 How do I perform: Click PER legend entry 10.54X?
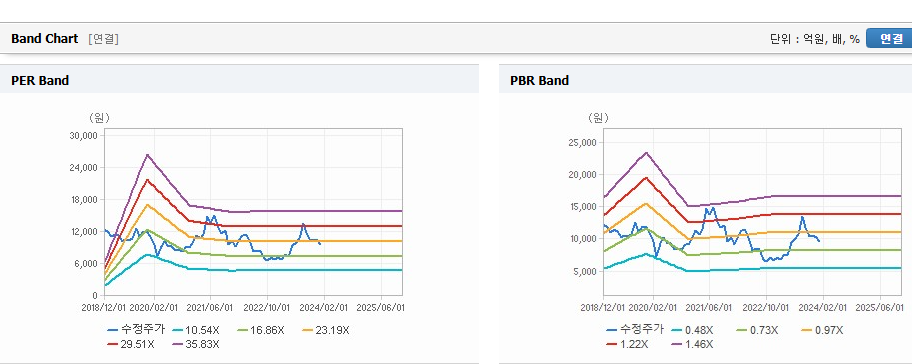(x=196, y=330)
